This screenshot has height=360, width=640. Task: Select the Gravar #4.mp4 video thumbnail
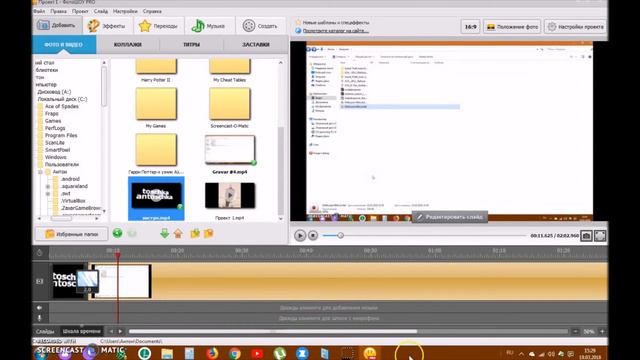(x=230, y=150)
